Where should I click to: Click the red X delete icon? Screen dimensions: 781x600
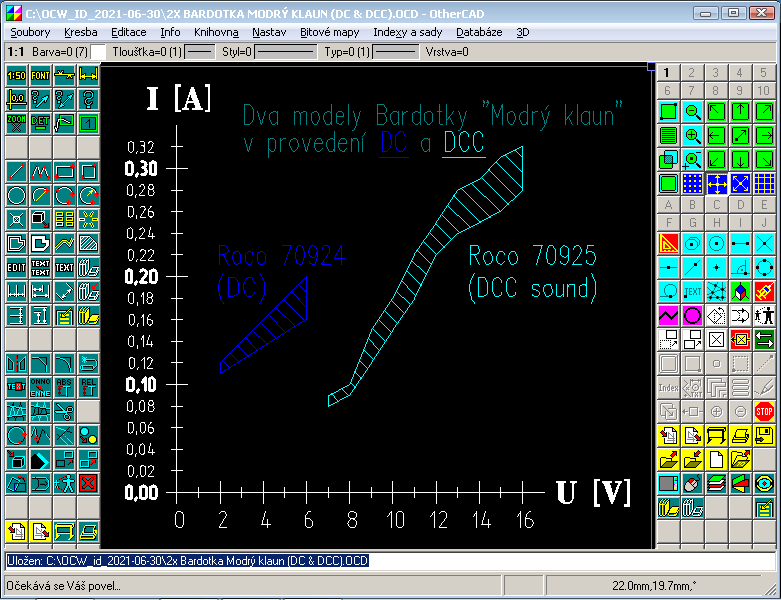pos(88,483)
